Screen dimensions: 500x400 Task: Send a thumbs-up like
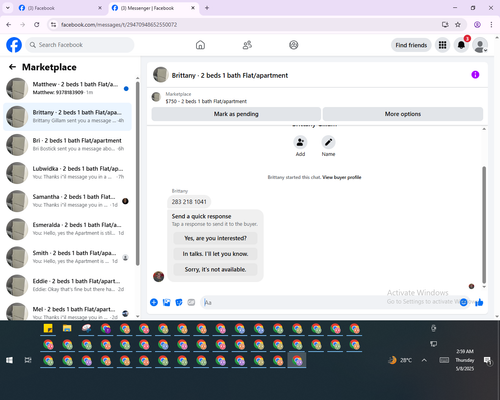coord(479,302)
